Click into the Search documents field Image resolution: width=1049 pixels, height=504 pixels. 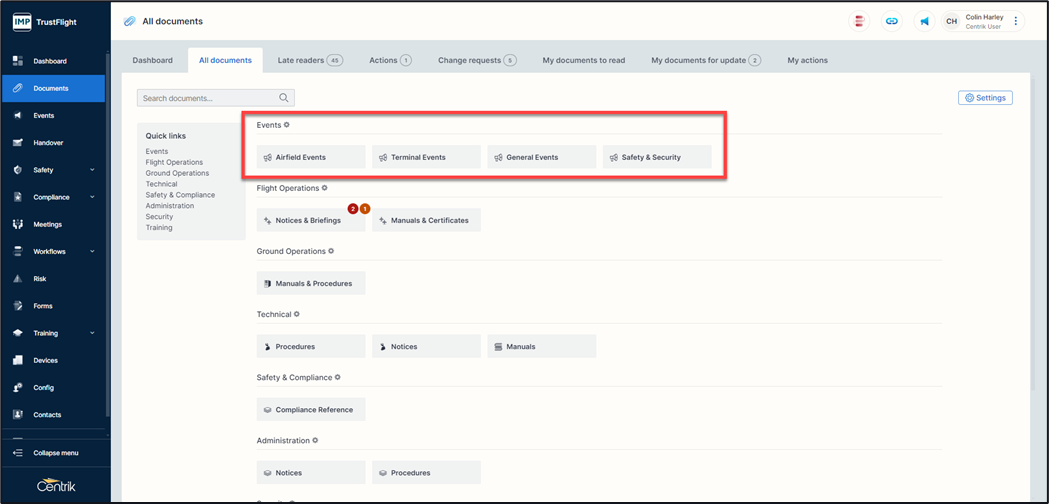pos(207,98)
